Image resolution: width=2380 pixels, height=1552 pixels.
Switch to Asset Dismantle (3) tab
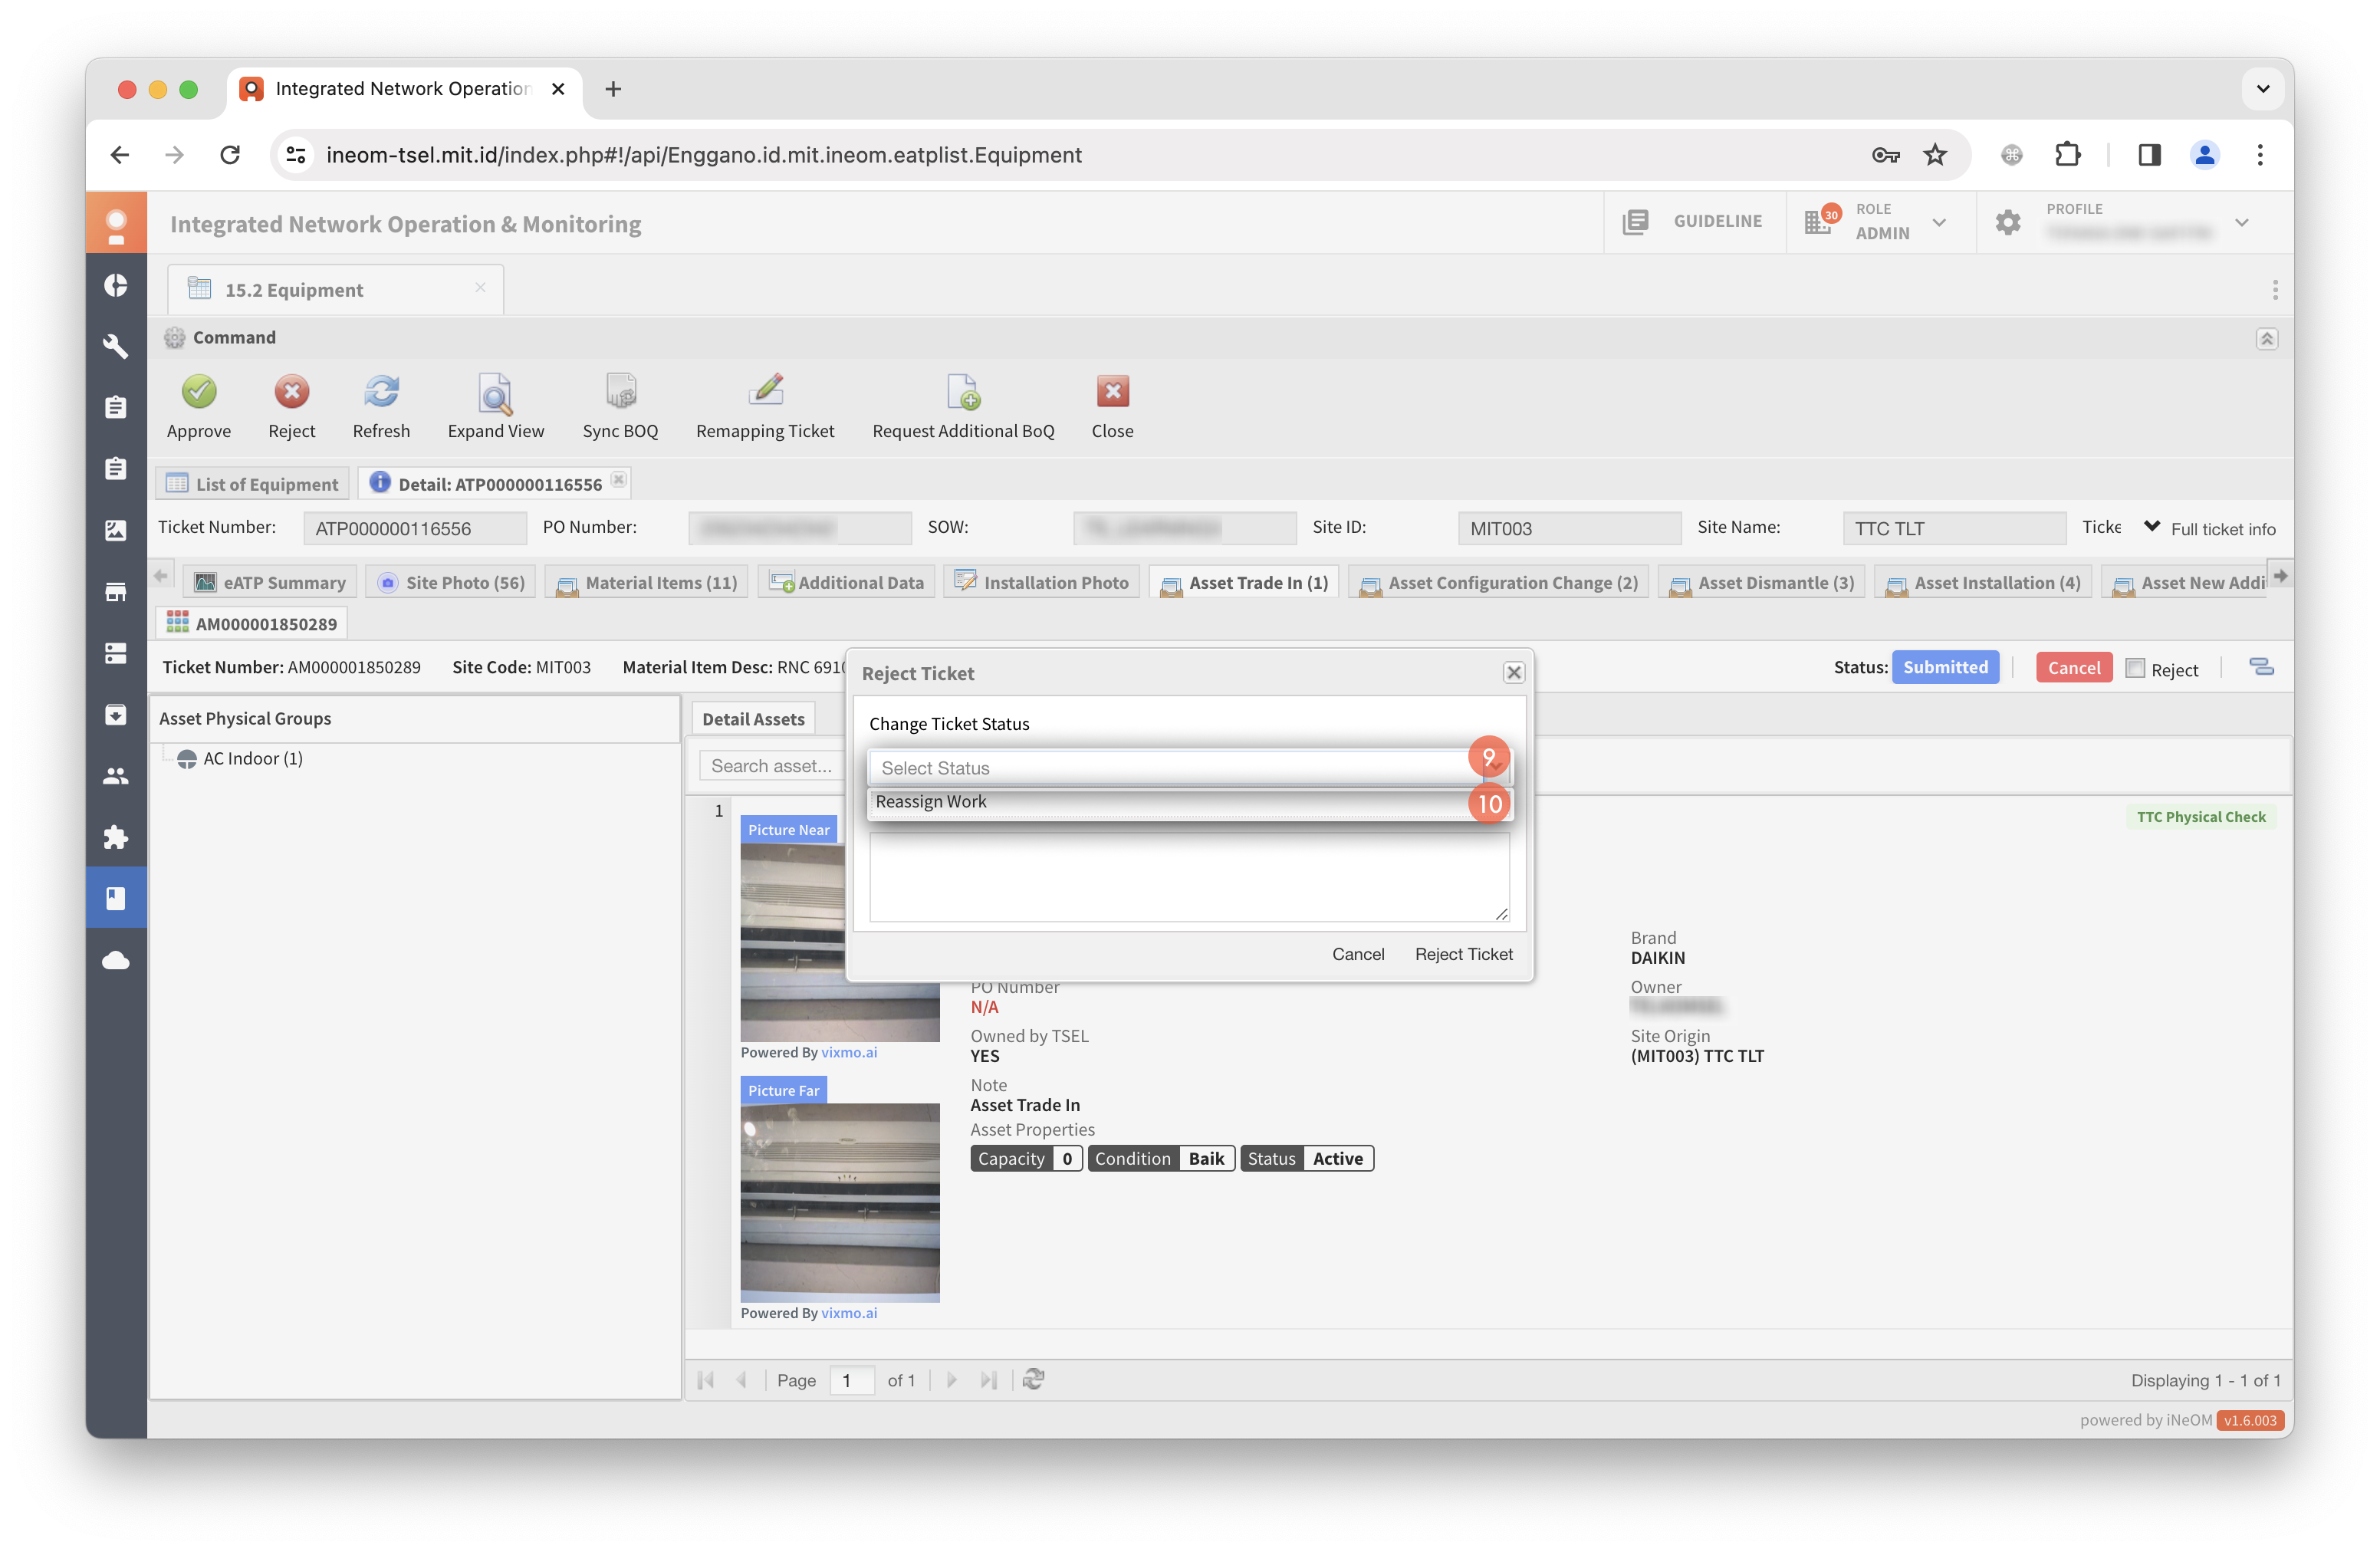[x=1761, y=582]
